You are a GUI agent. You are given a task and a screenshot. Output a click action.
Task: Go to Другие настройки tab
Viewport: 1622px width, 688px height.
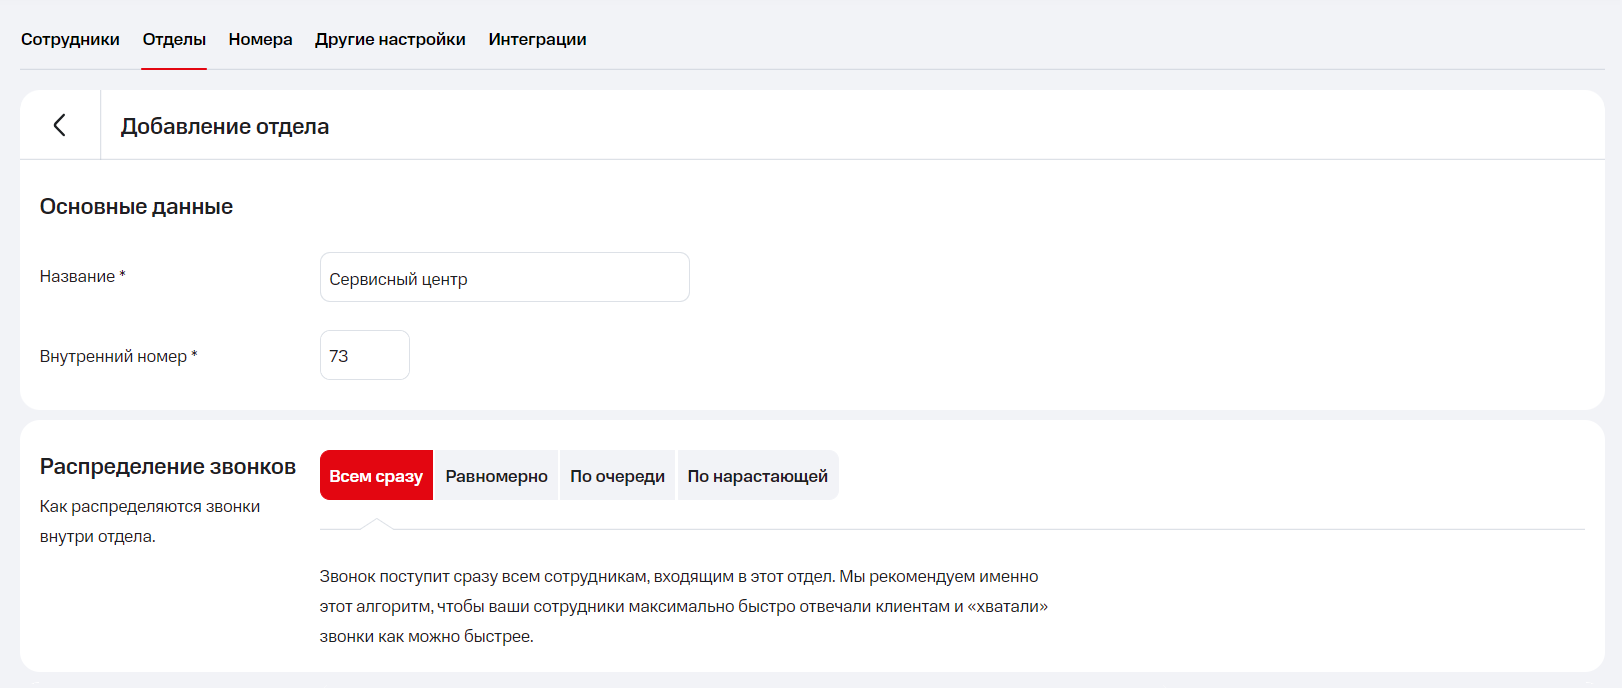click(x=390, y=40)
